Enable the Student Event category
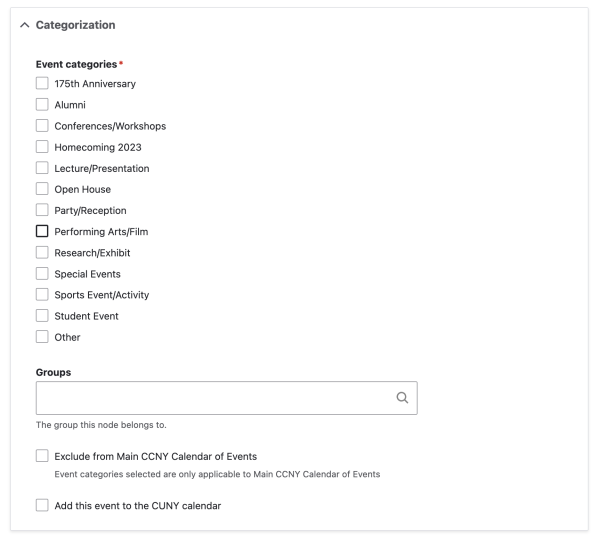Viewport: 600px width, 537px height. point(42,316)
